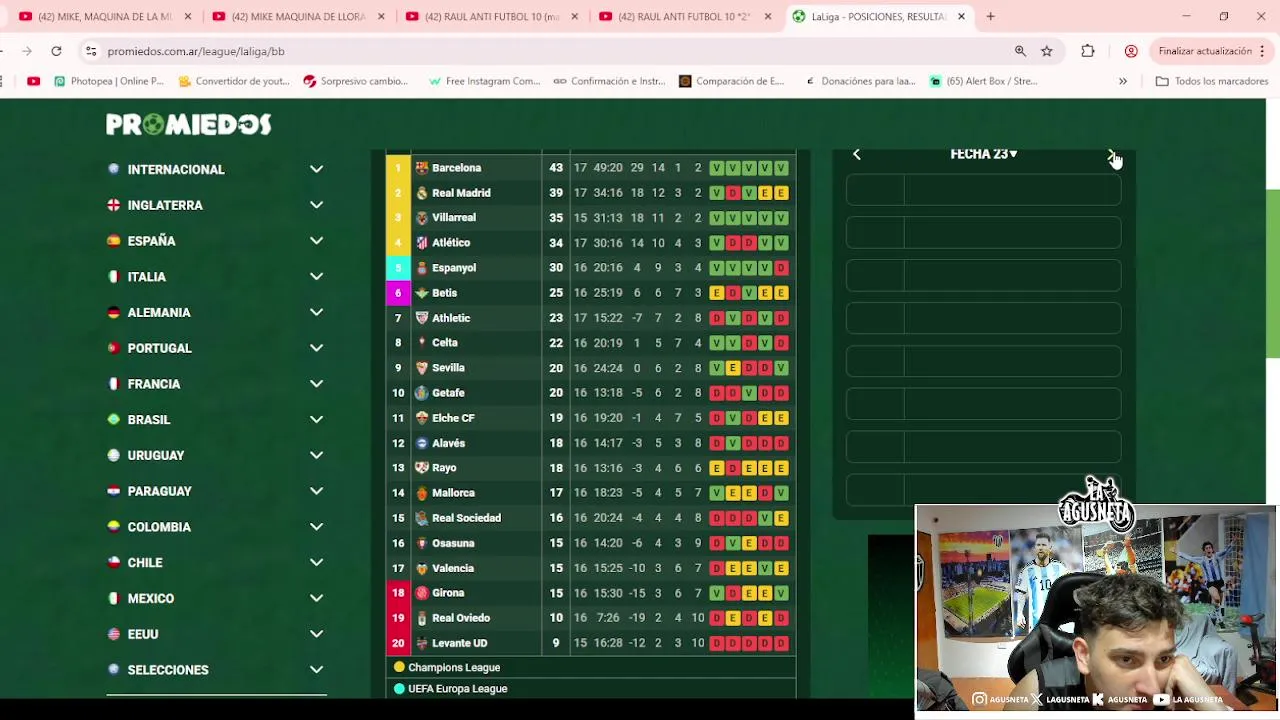Click the browser forward arrow
Viewport: 1280px width, 720px height.
point(26,51)
